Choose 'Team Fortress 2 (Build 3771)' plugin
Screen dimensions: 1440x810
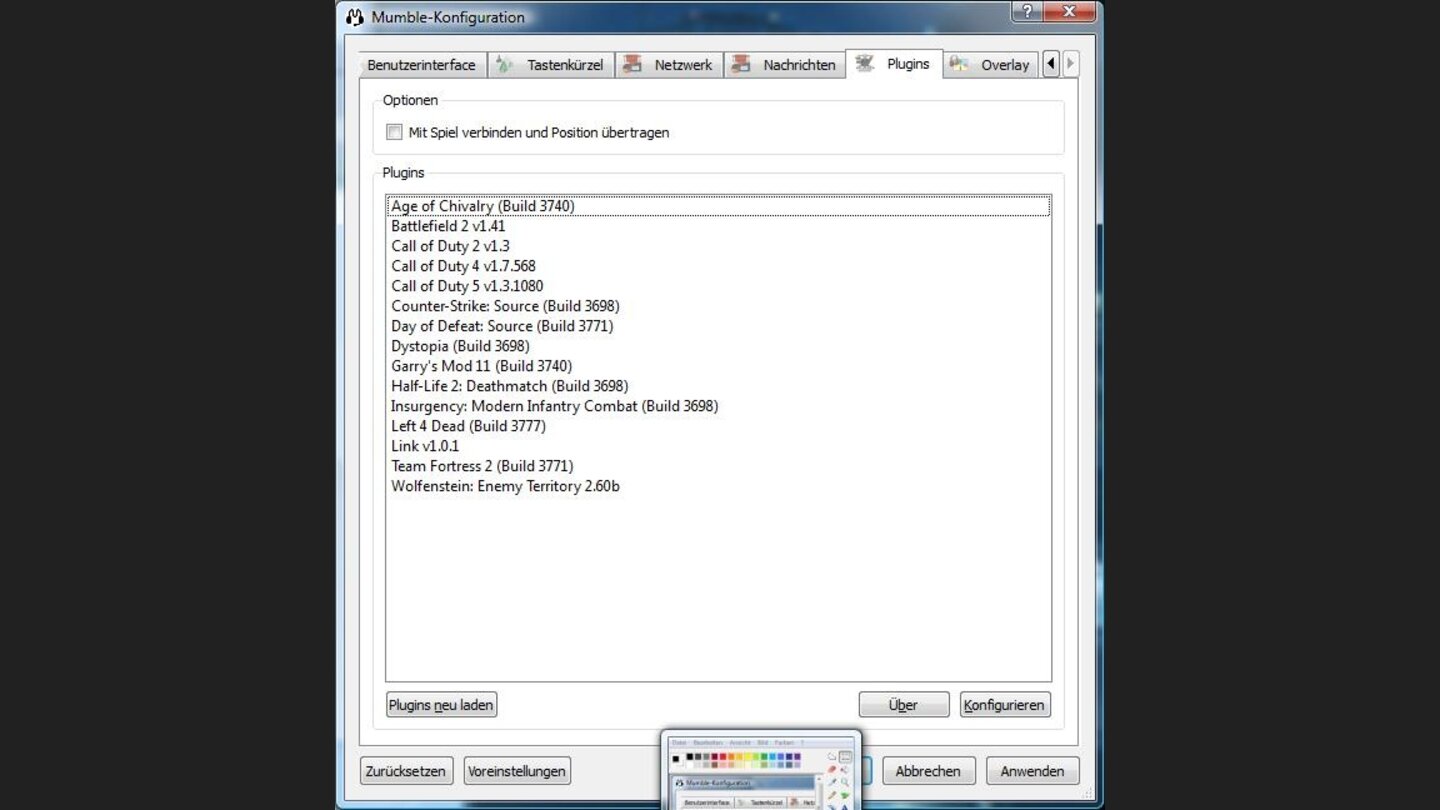point(718,466)
